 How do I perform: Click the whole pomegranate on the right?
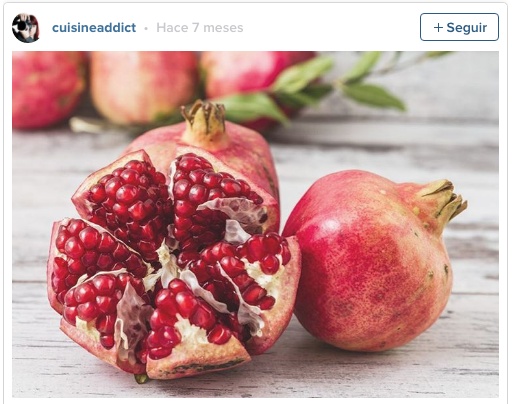(x=373, y=260)
